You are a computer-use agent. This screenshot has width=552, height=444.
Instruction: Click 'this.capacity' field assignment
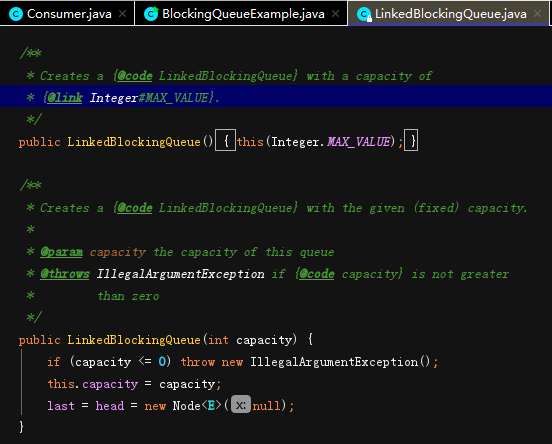[x=93, y=384]
